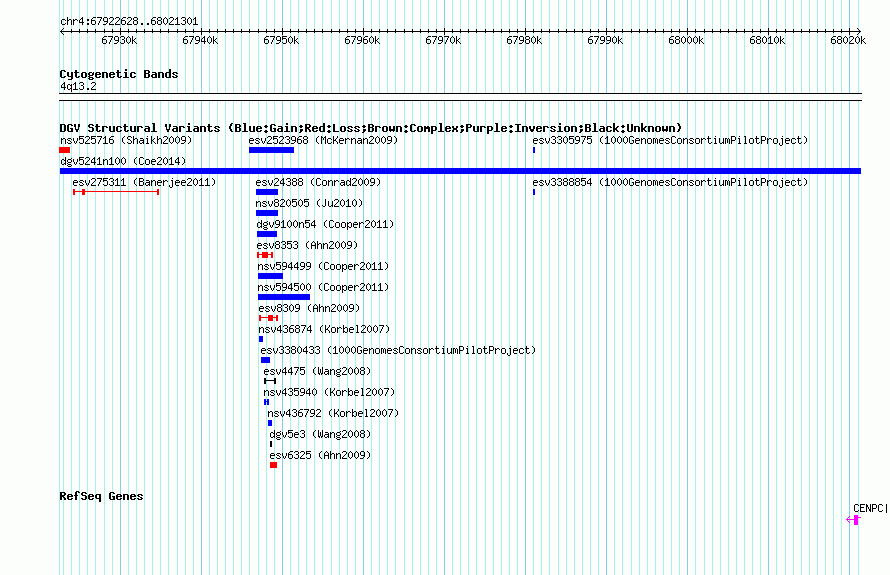Screen dimensions: 890x575
Task: Click the nsv594500 blue gain bar
Action: (284, 297)
